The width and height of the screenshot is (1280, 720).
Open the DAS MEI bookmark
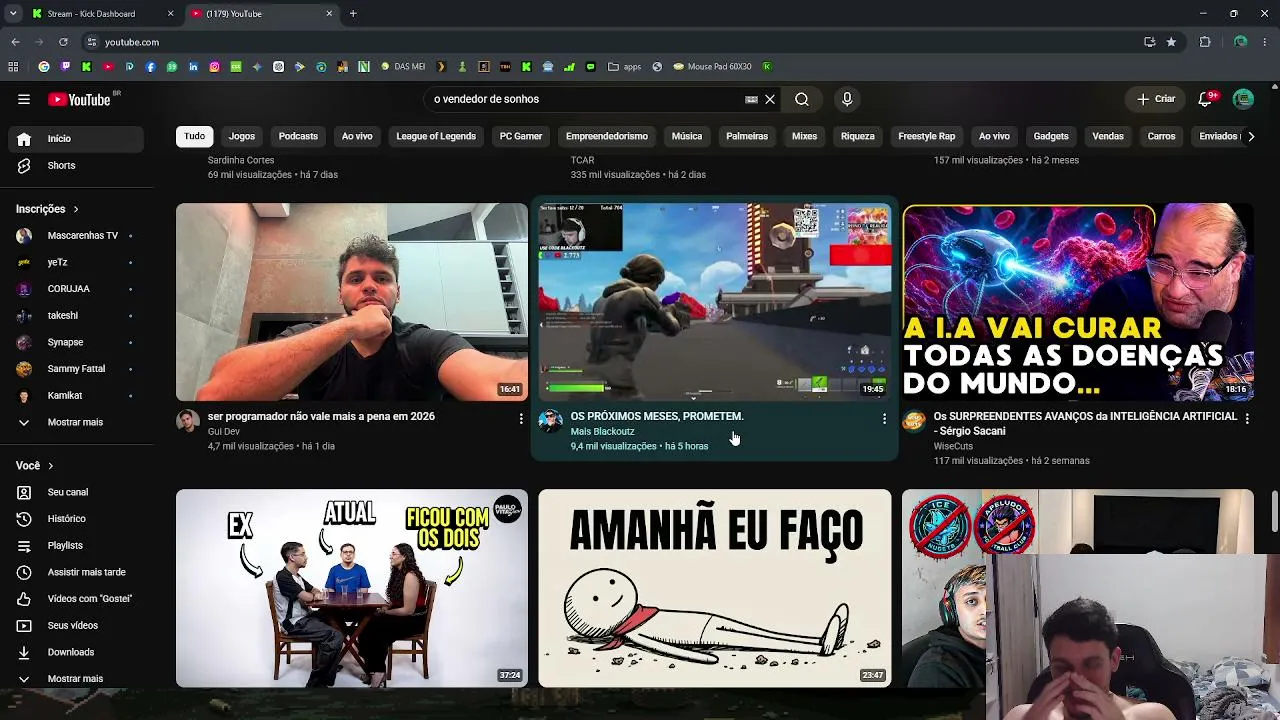point(403,67)
